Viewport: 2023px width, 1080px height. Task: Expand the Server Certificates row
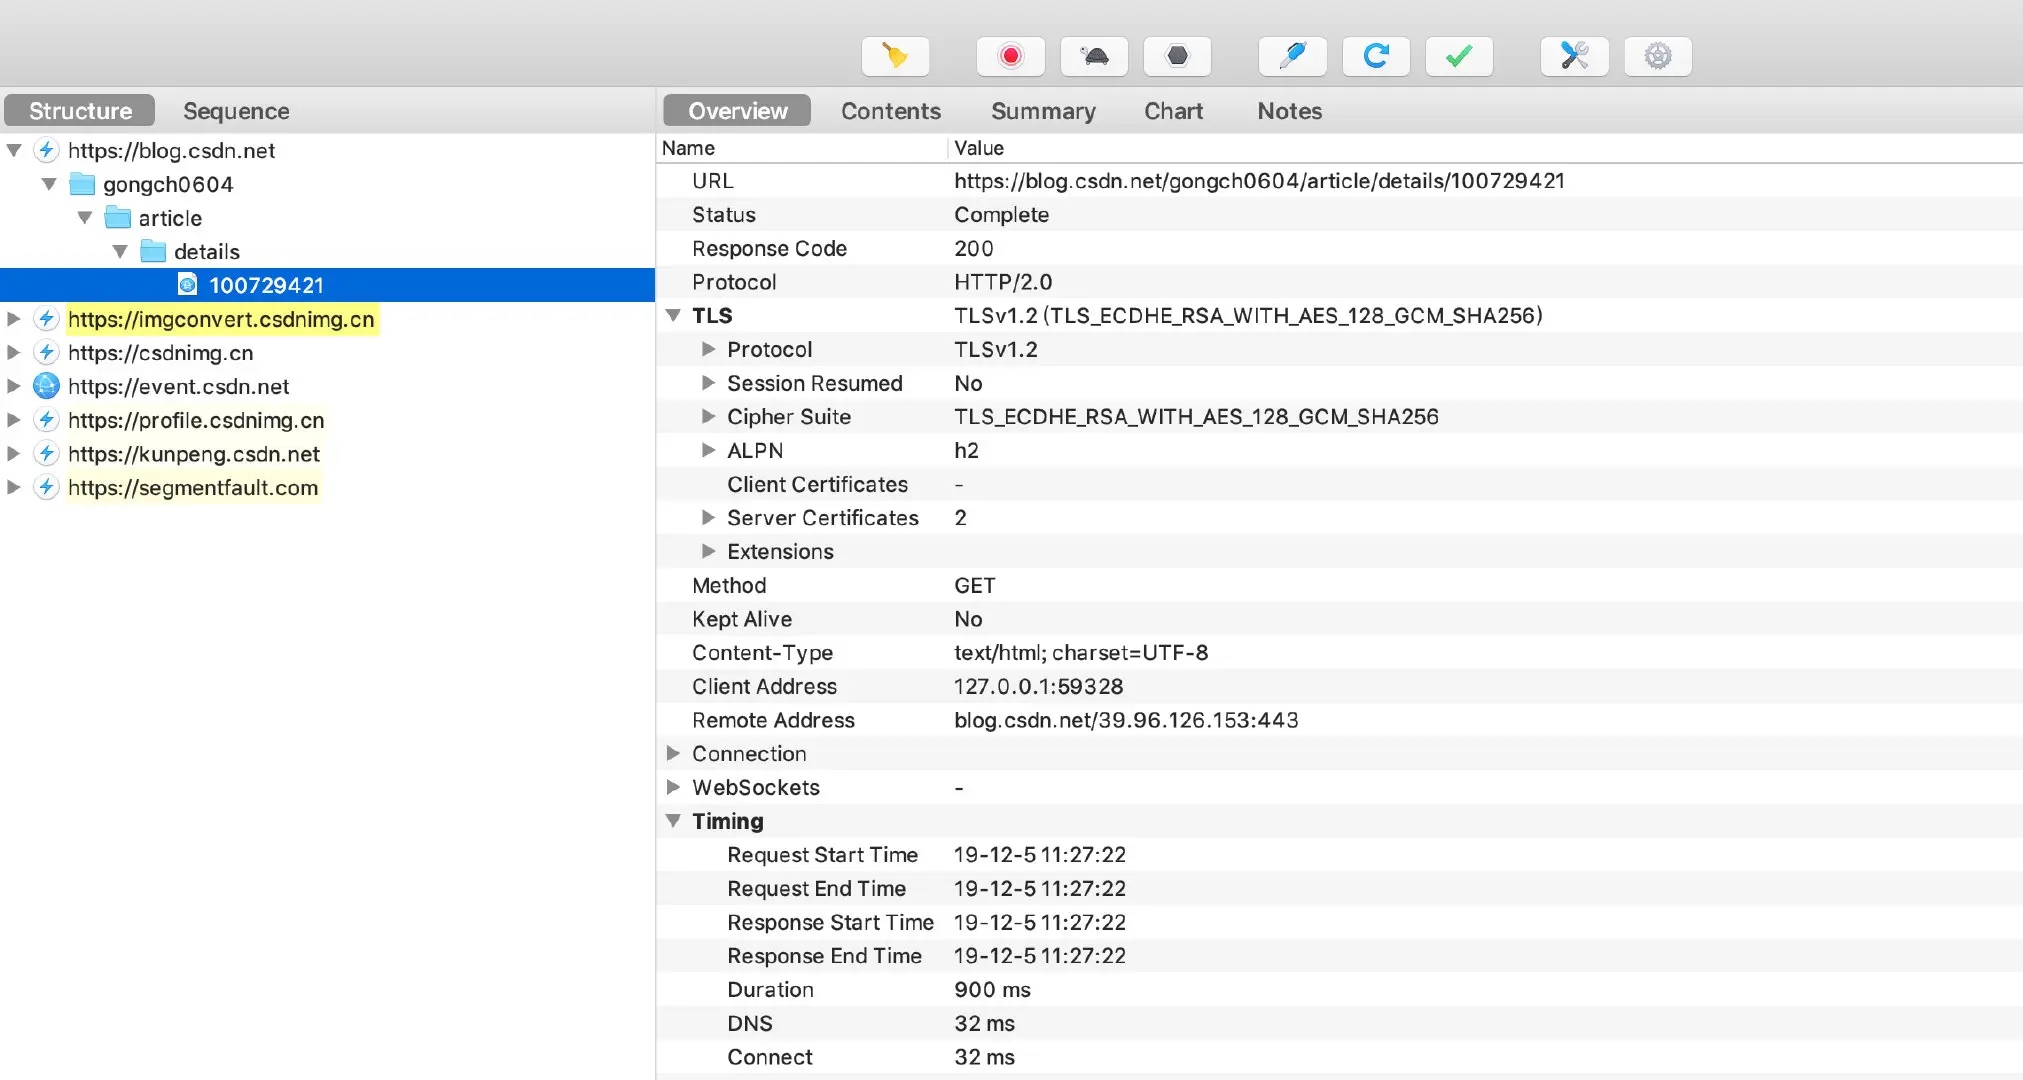click(x=708, y=517)
